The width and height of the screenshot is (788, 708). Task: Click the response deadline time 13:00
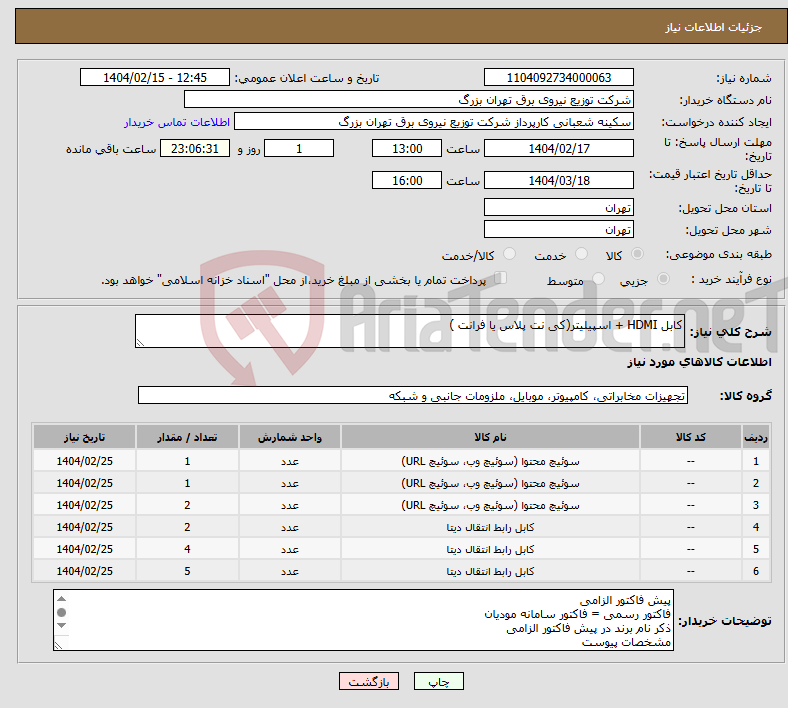[407, 148]
